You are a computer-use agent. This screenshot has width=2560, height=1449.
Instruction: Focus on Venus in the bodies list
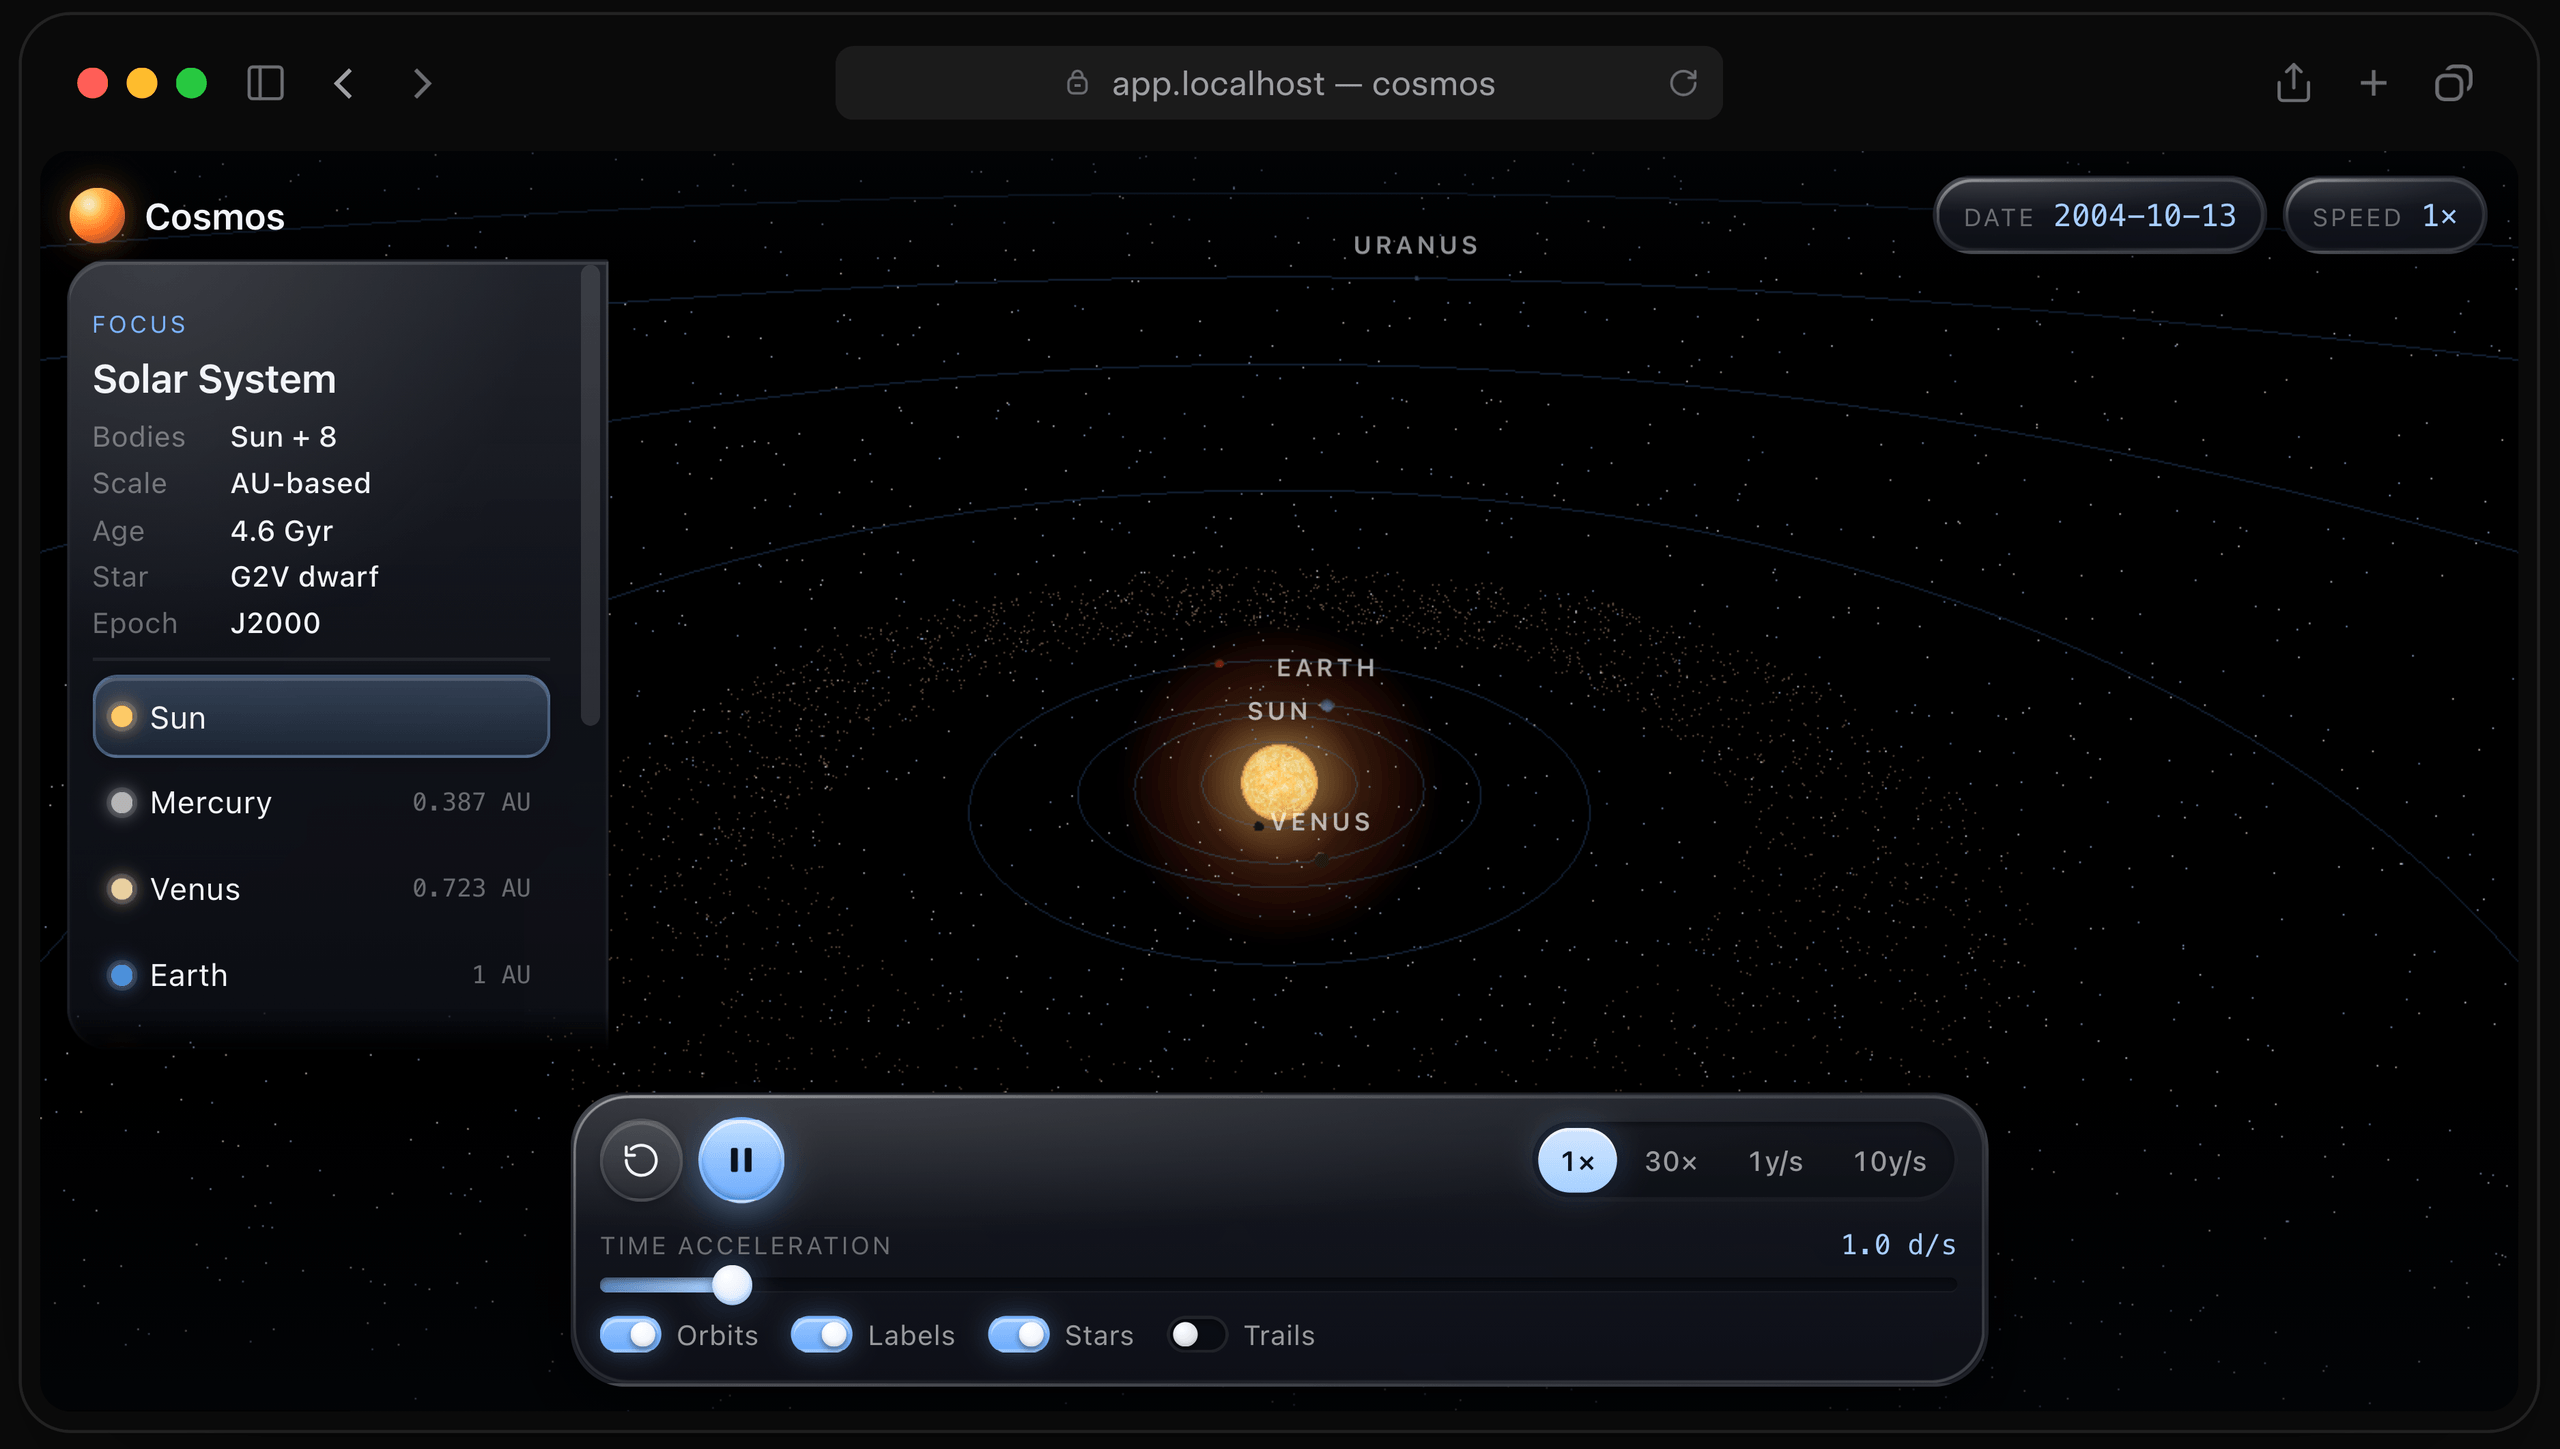(321, 889)
